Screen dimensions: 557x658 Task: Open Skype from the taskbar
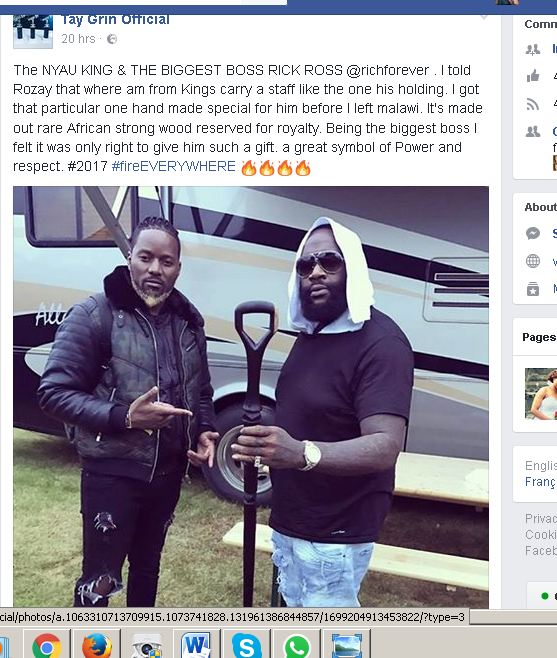[x=246, y=645]
